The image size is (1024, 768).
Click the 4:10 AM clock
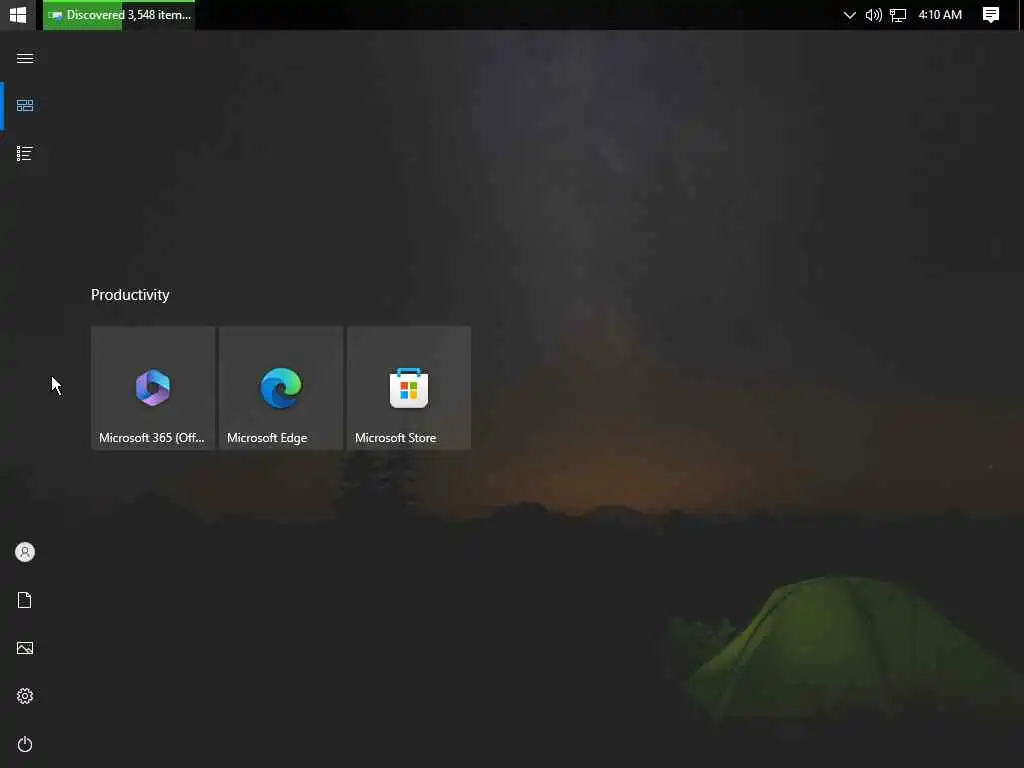(x=940, y=14)
